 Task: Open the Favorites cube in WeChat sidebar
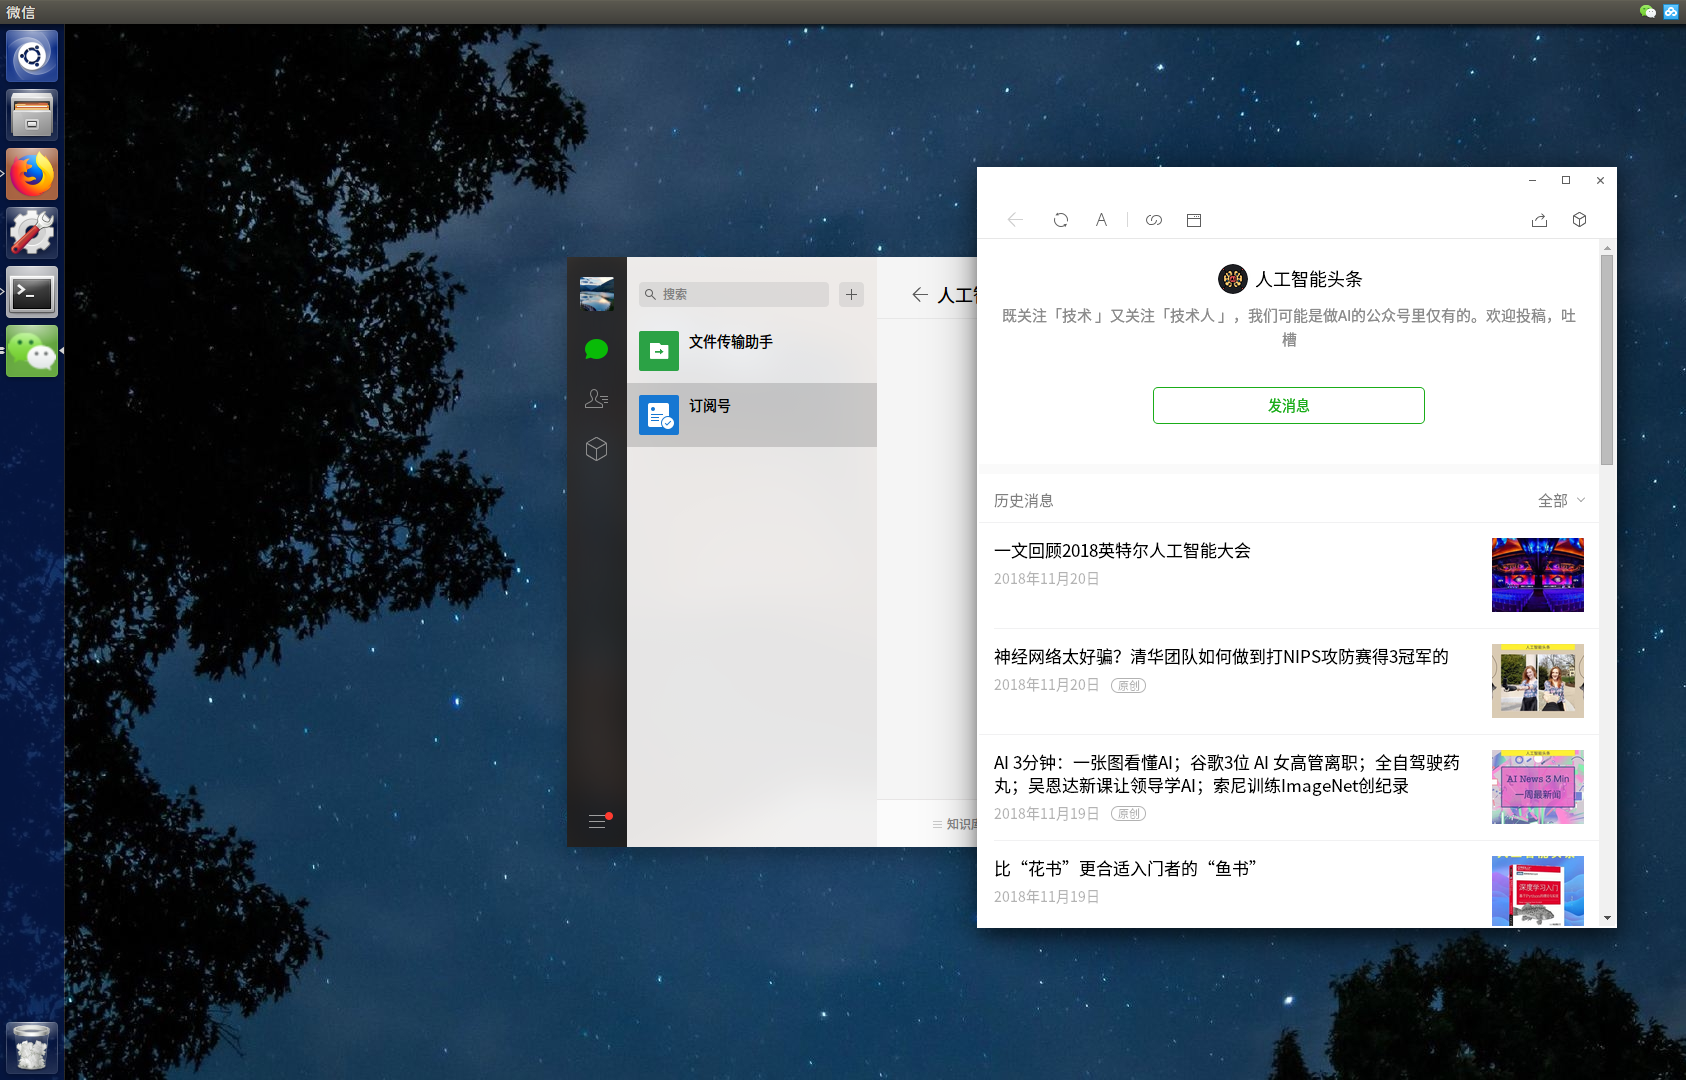point(596,449)
